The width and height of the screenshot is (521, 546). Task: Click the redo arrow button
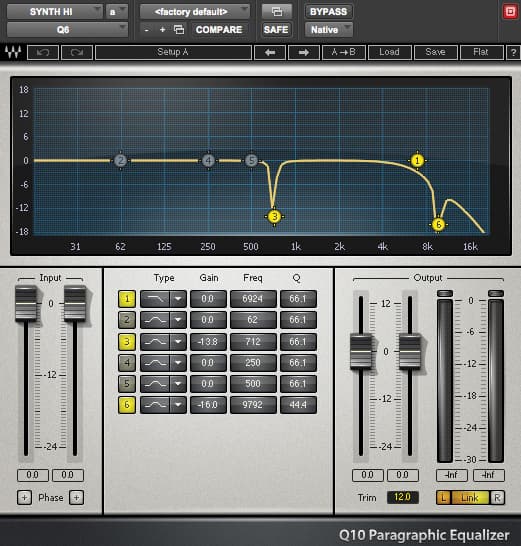77,53
